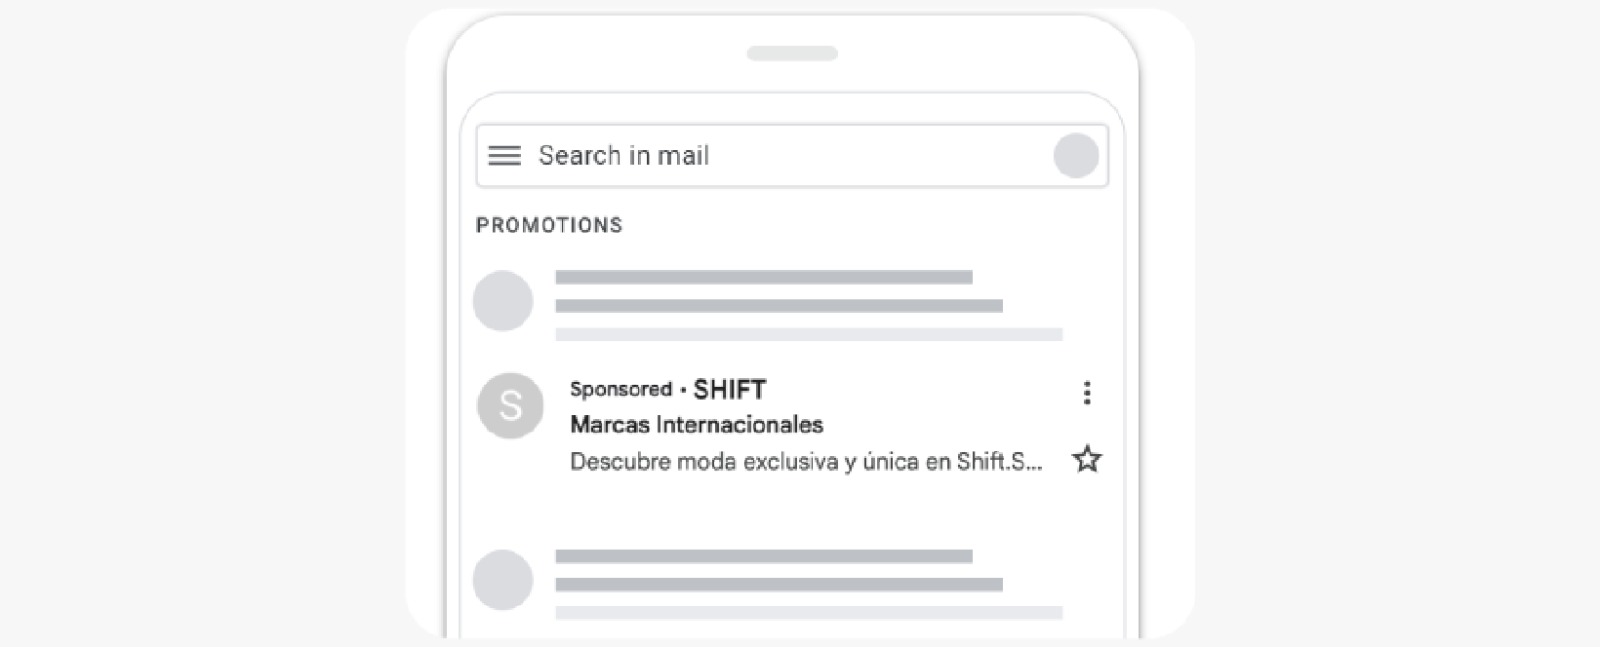The width and height of the screenshot is (1600, 647).
Task: Click the first email's top placeholder line
Action: [764, 277]
